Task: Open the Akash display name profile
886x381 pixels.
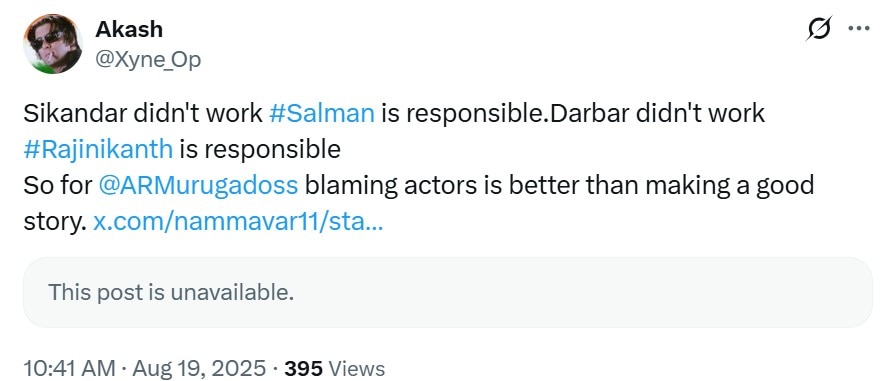Action: click(x=129, y=29)
